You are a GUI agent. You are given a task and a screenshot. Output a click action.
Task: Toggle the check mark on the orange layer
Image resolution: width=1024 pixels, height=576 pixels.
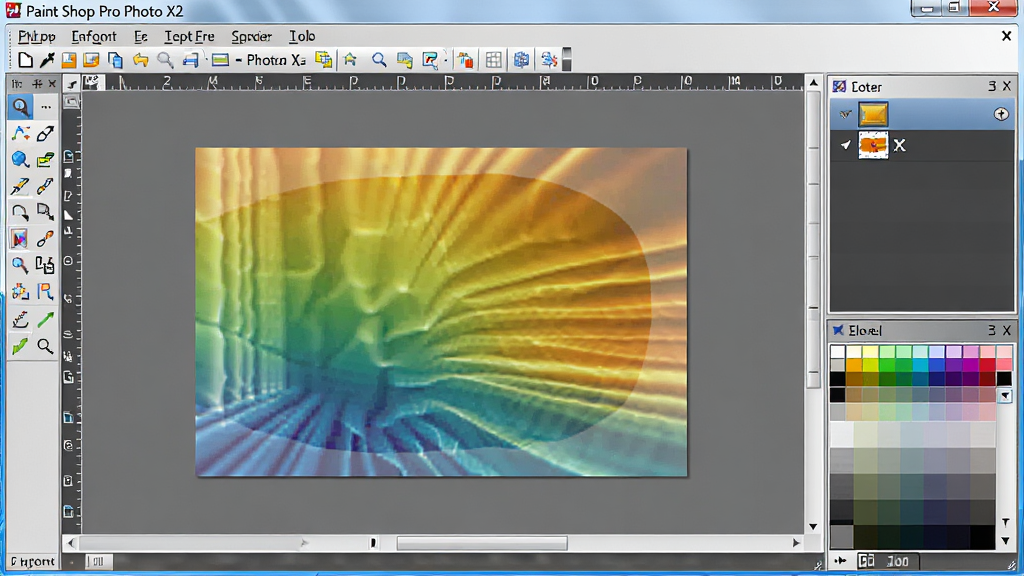click(846, 145)
